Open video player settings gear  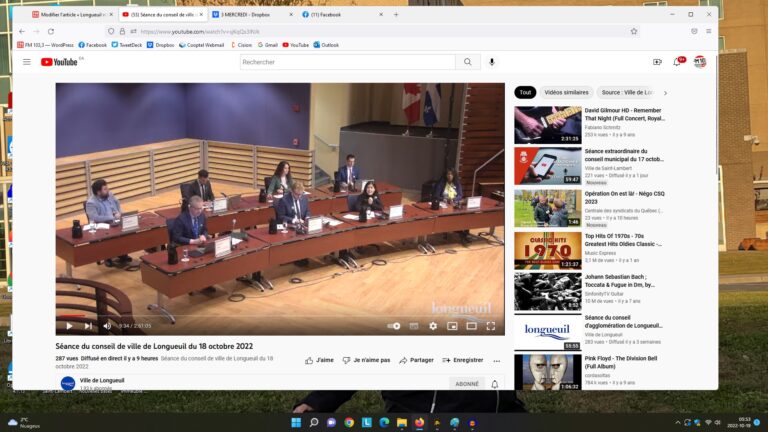pos(433,326)
